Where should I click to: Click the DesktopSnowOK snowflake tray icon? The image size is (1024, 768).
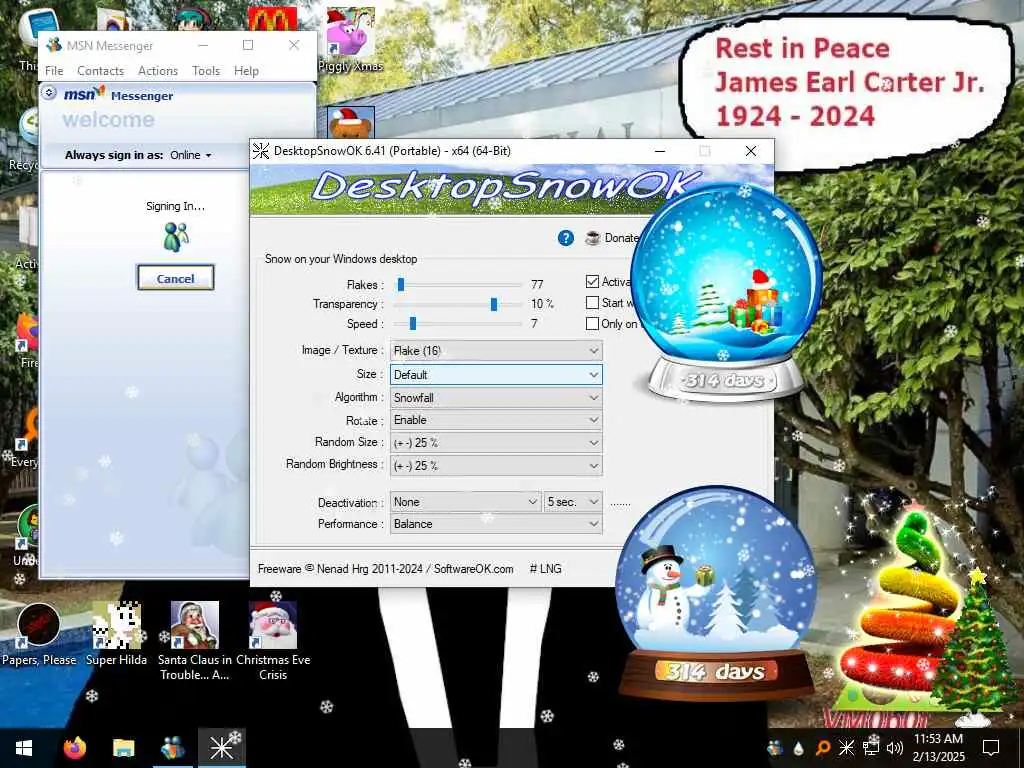846,748
